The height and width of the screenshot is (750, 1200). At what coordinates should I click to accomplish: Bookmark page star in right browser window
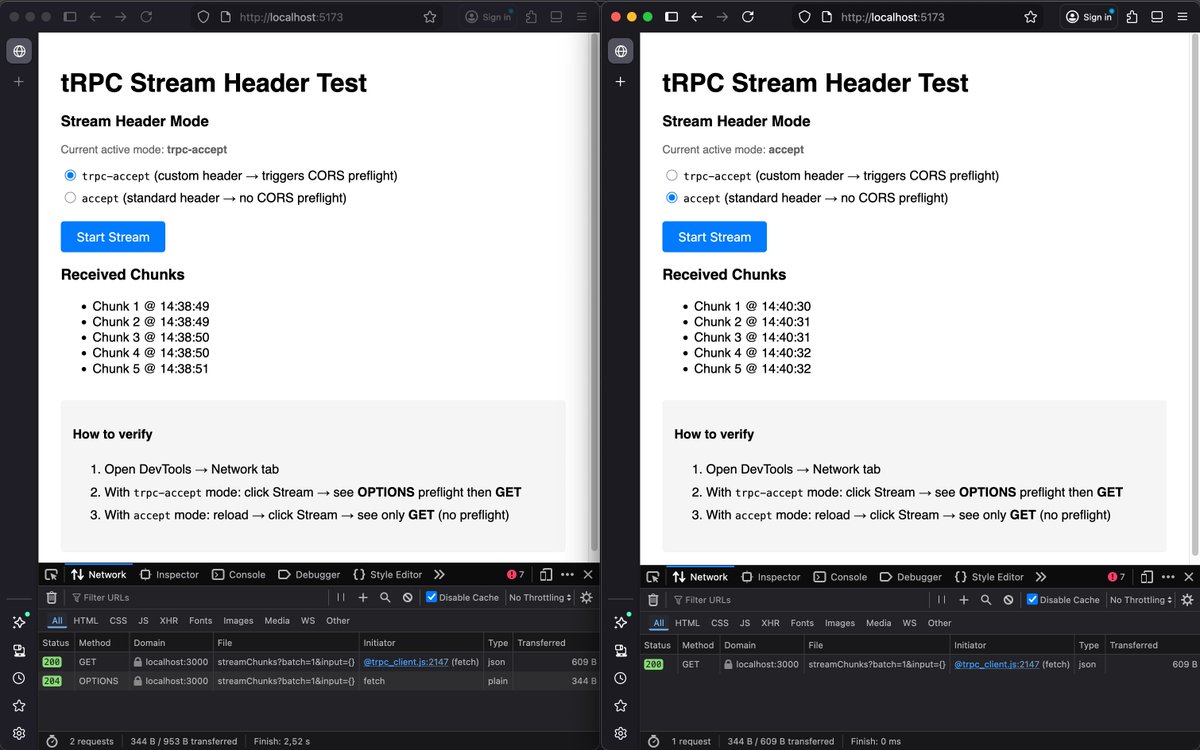[x=1031, y=17]
